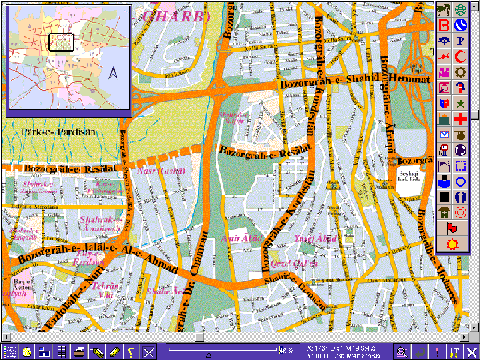Choose the dark blue globe icon
This screenshot has width=480, height=360.
coord(461,150)
